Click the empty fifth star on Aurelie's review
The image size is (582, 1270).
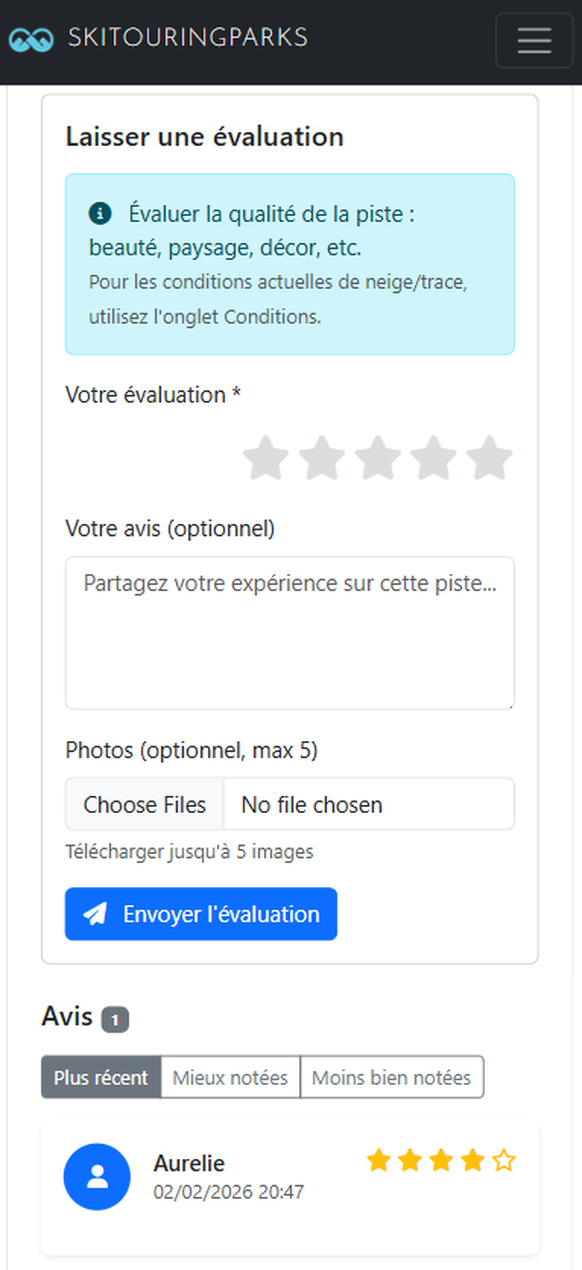point(502,1160)
